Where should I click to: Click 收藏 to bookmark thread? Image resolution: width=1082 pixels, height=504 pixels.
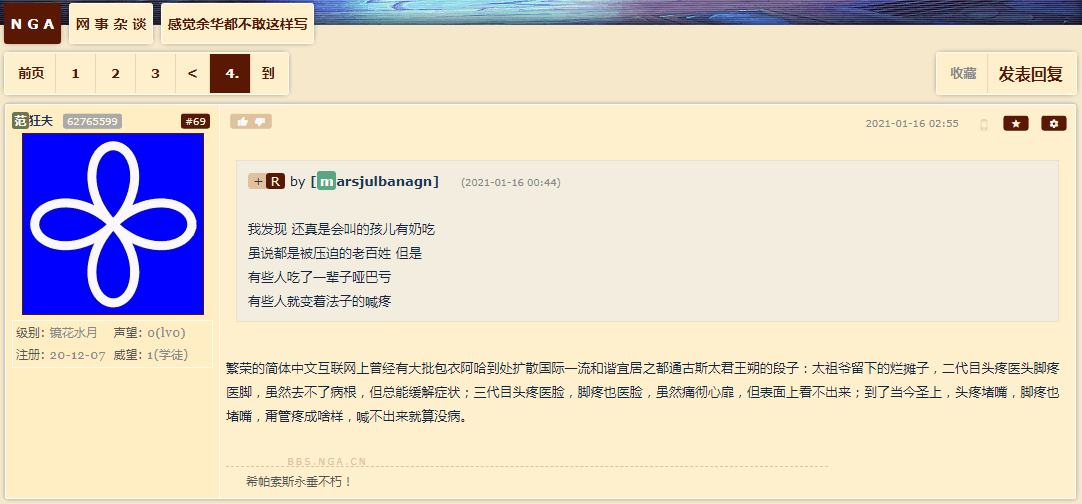point(963,73)
